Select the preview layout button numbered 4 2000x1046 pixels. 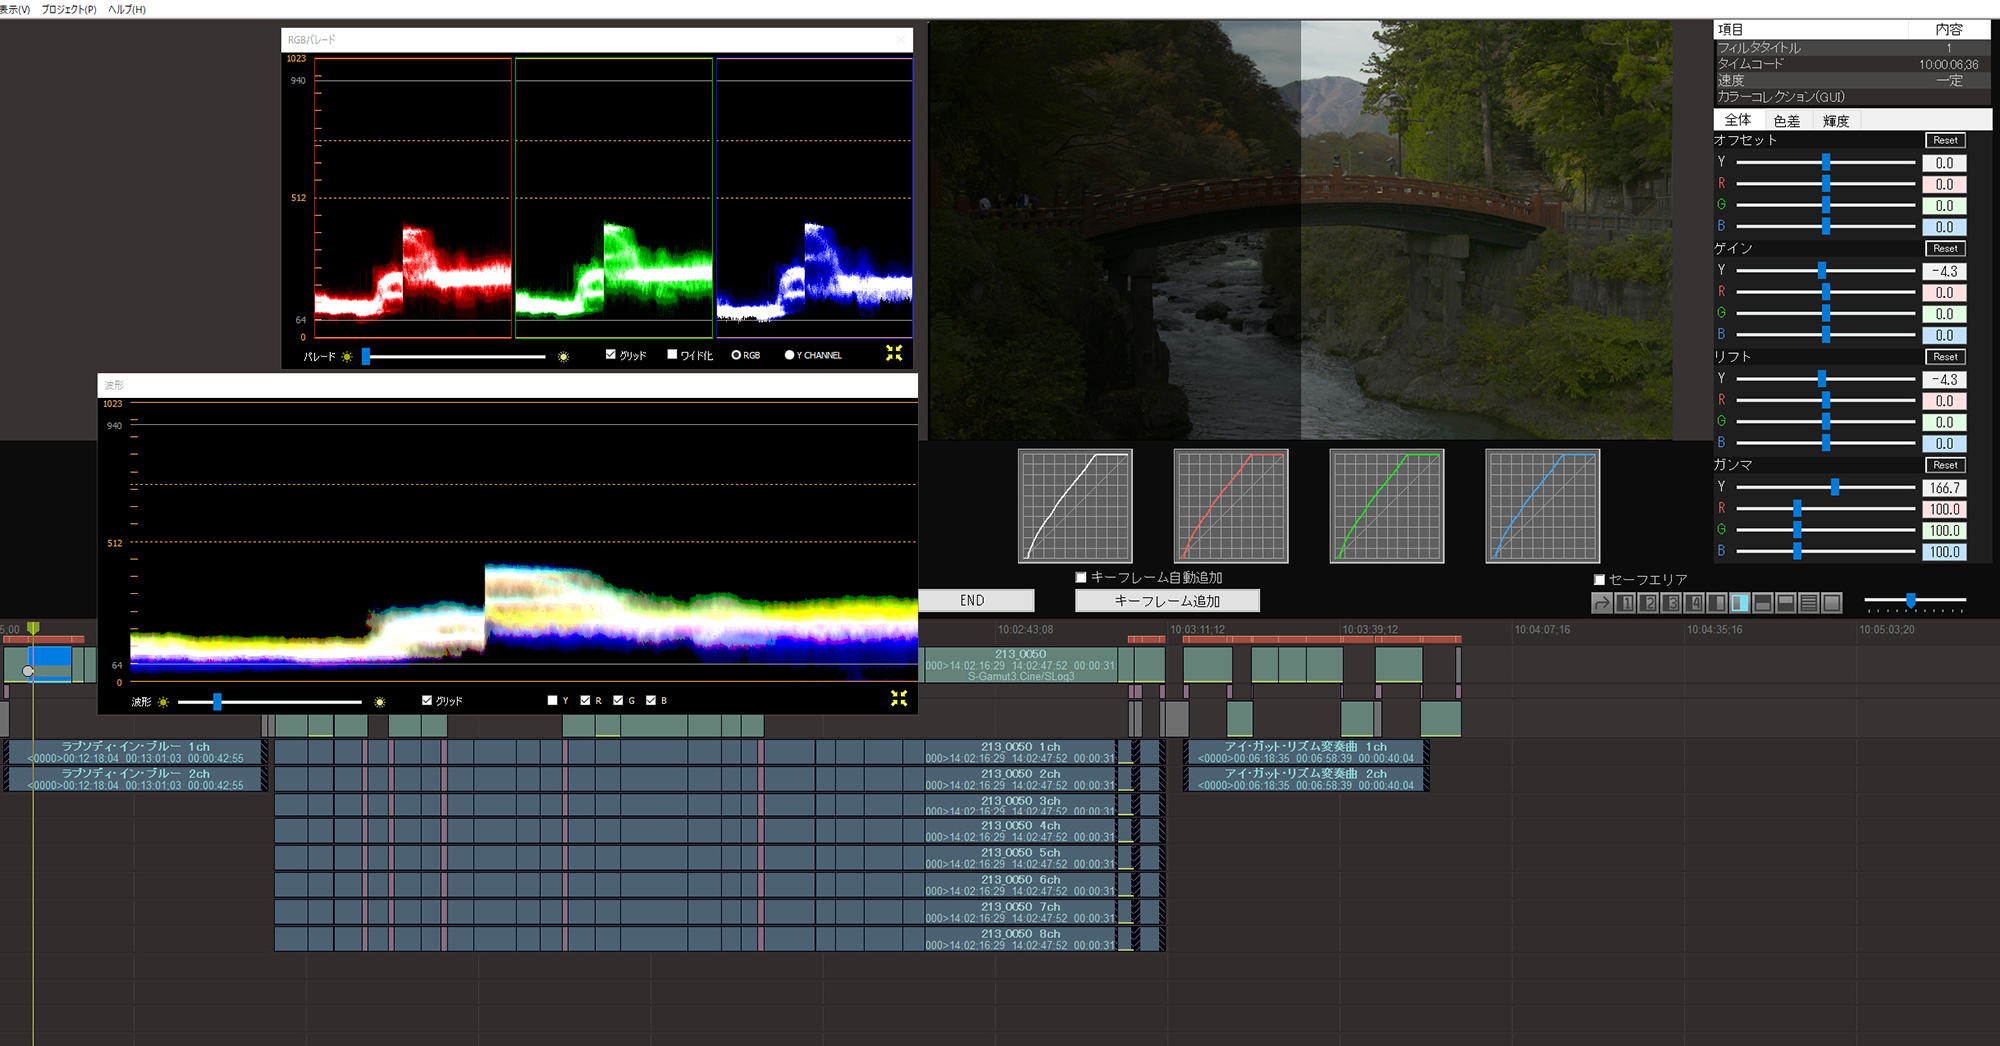point(1694,603)
